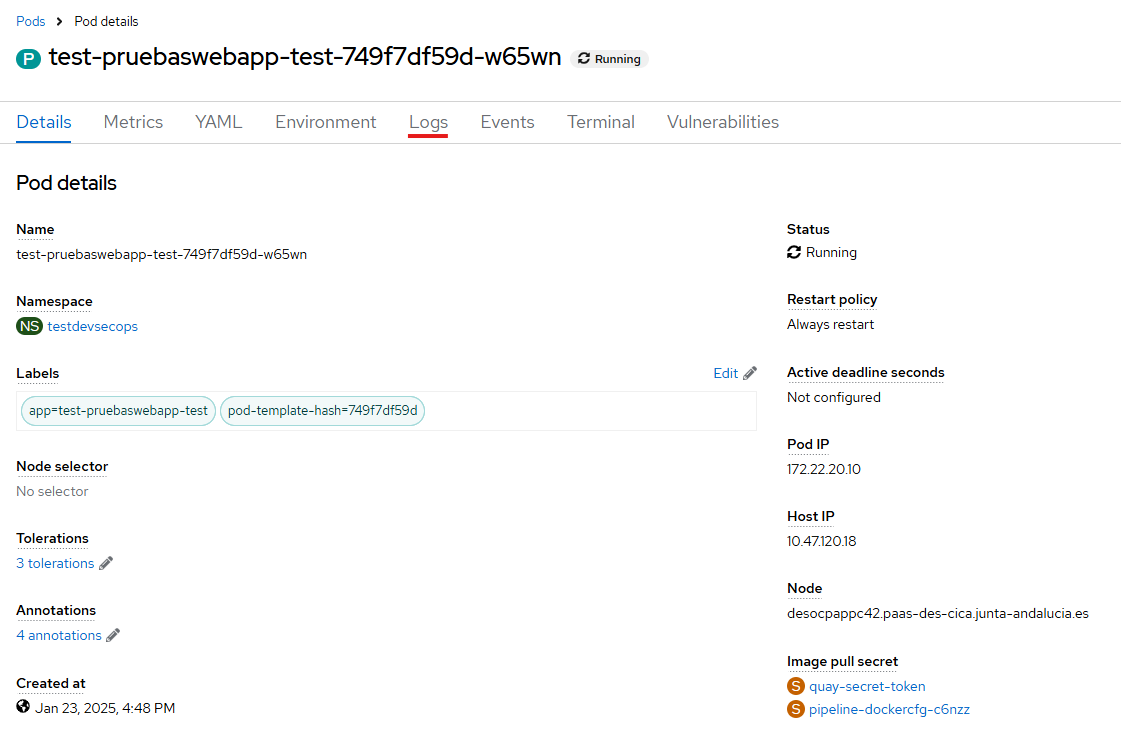1121x737 pixels.
Task: Click the pencil icon next to Labels Edit
Action: (750, 373)
